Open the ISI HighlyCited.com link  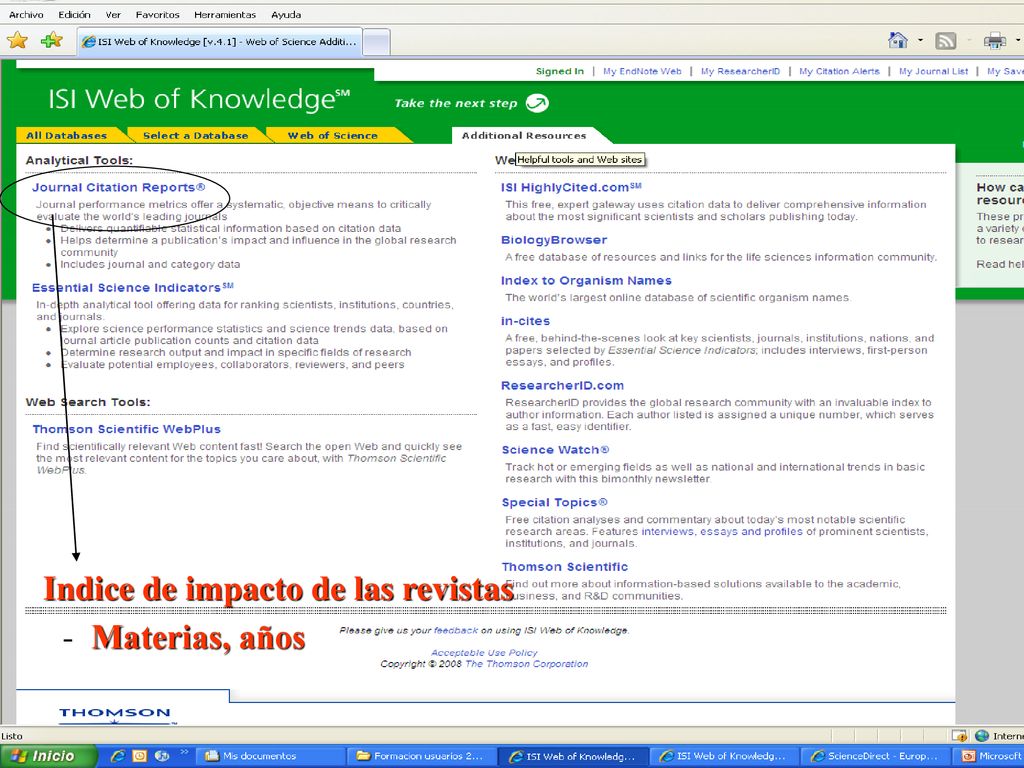[x=571, y=187]
